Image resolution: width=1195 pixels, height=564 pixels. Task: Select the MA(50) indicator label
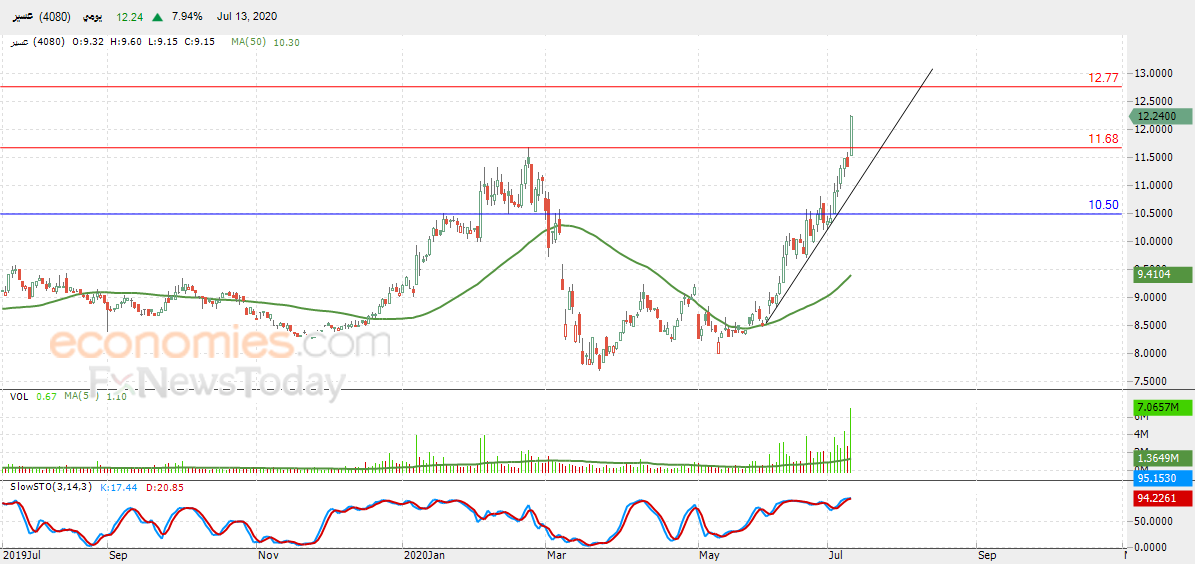point(249,43)
